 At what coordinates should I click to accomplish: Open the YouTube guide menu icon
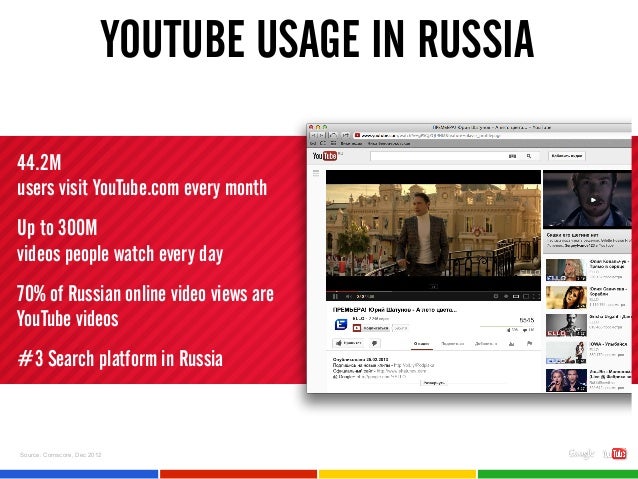tap(316, 173)
